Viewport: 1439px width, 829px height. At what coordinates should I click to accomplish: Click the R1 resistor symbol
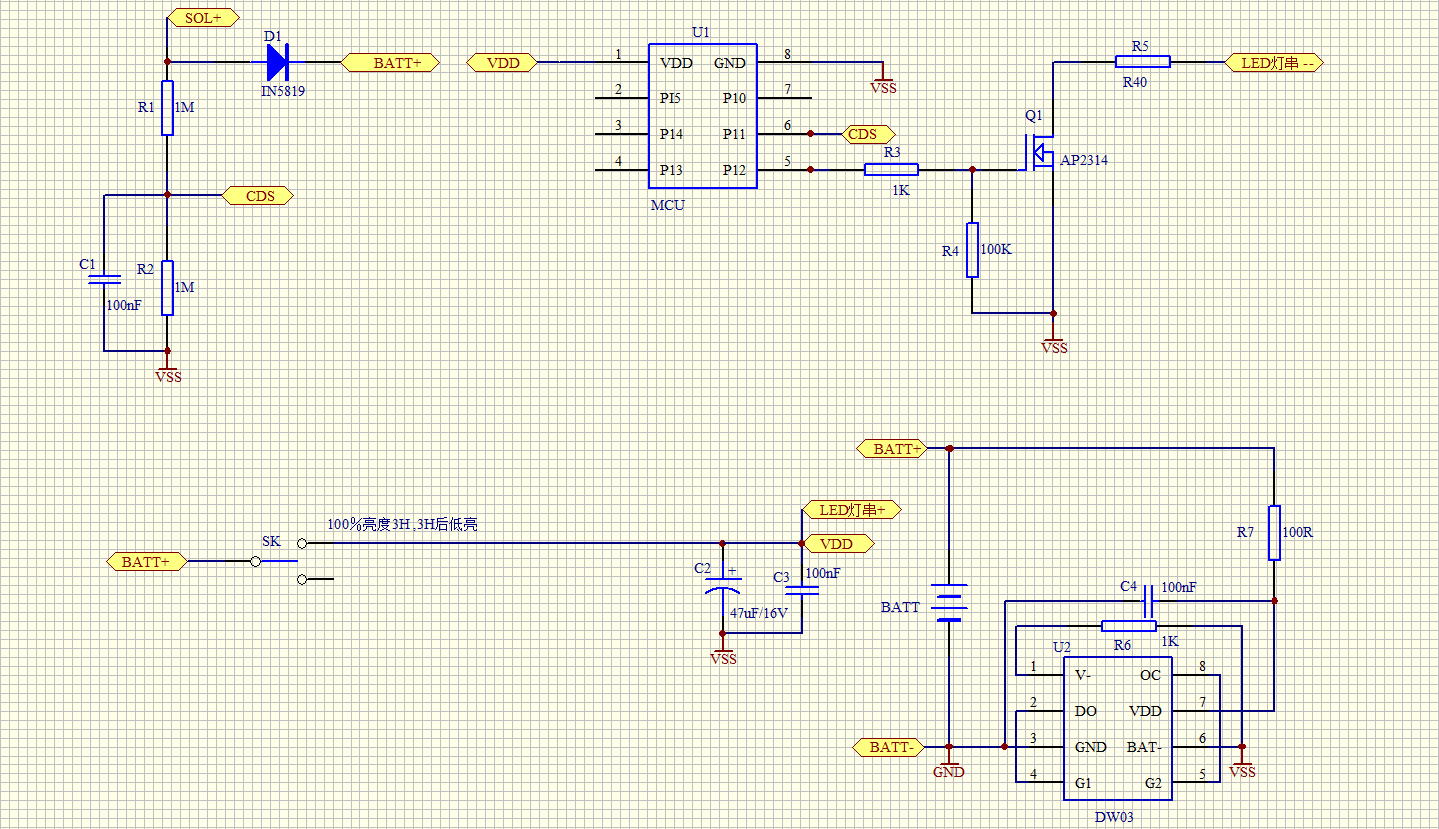pos(168,108)
